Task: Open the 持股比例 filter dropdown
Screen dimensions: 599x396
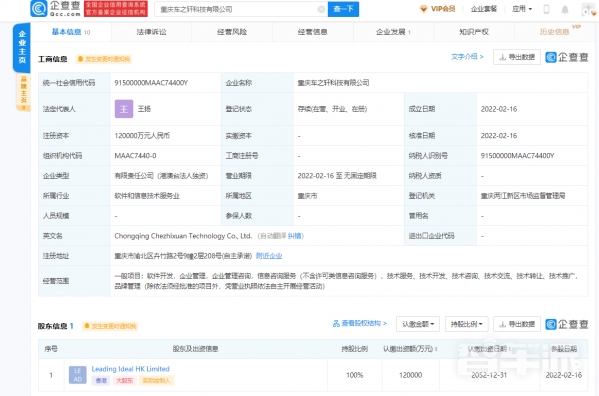Action: click(466, 324)
